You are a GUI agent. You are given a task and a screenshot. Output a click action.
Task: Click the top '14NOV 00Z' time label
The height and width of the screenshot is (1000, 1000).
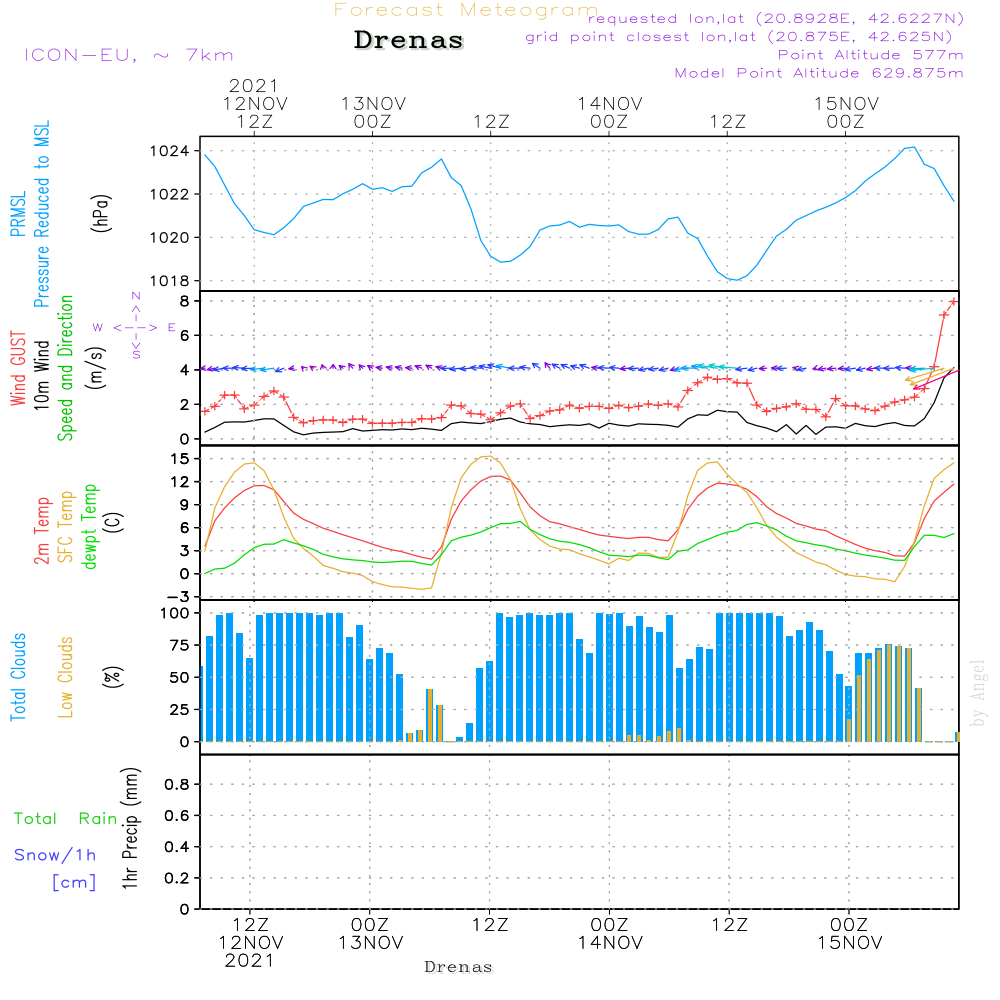coord(610,112)
